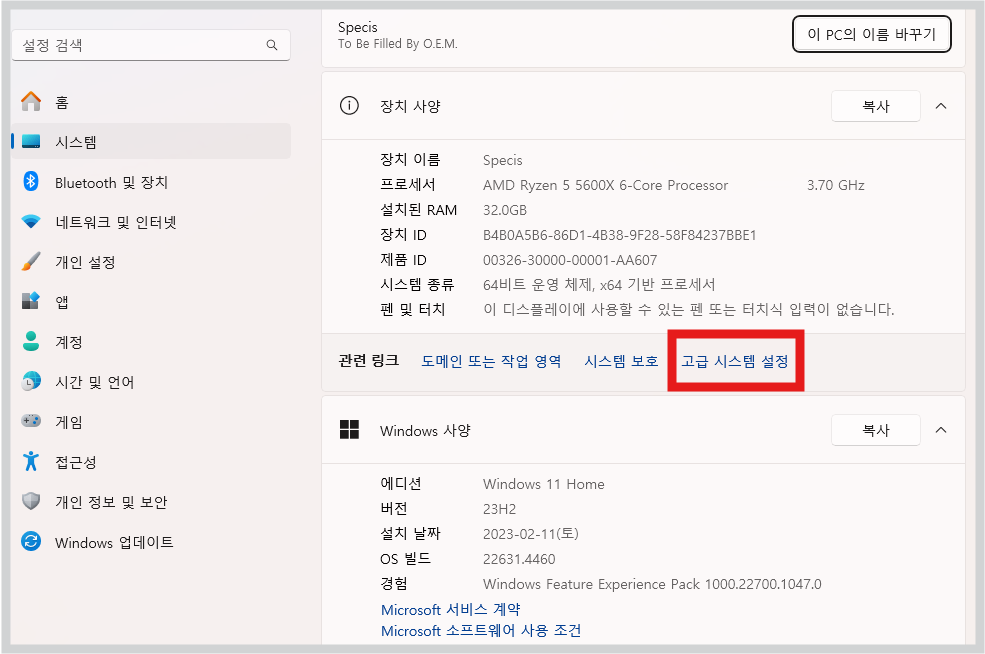Open Bluetooth 및 장치 settings
Image resolution: width=985 pixels, height=654 pixels.
point(151,182)
